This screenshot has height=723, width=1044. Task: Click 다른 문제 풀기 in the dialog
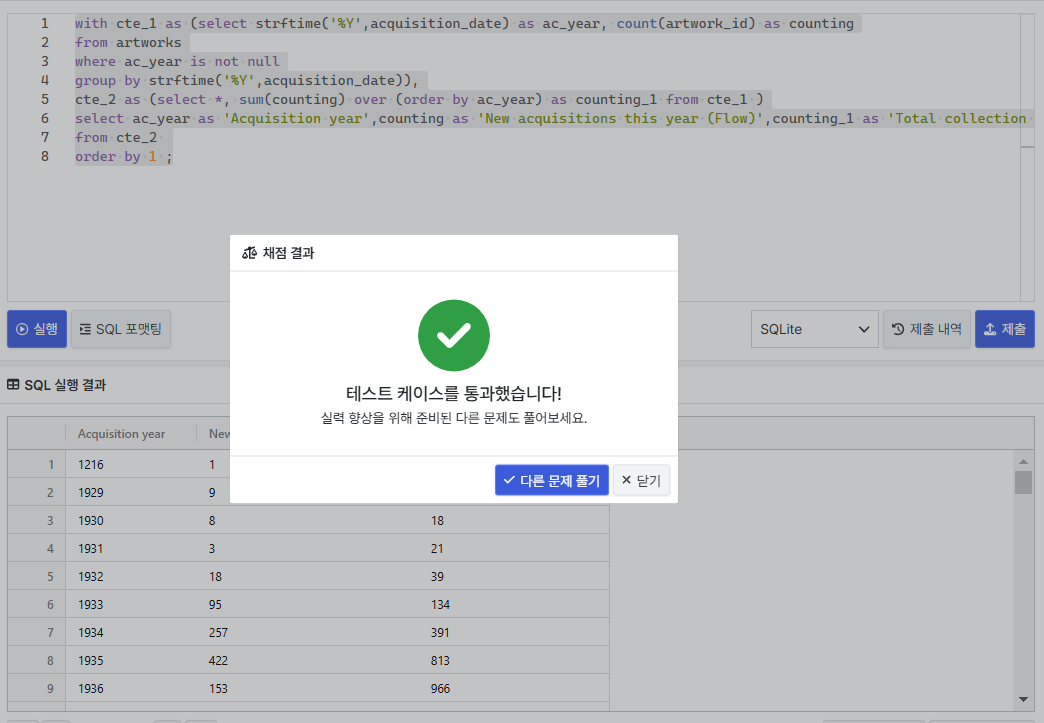[x=551, y=480]
